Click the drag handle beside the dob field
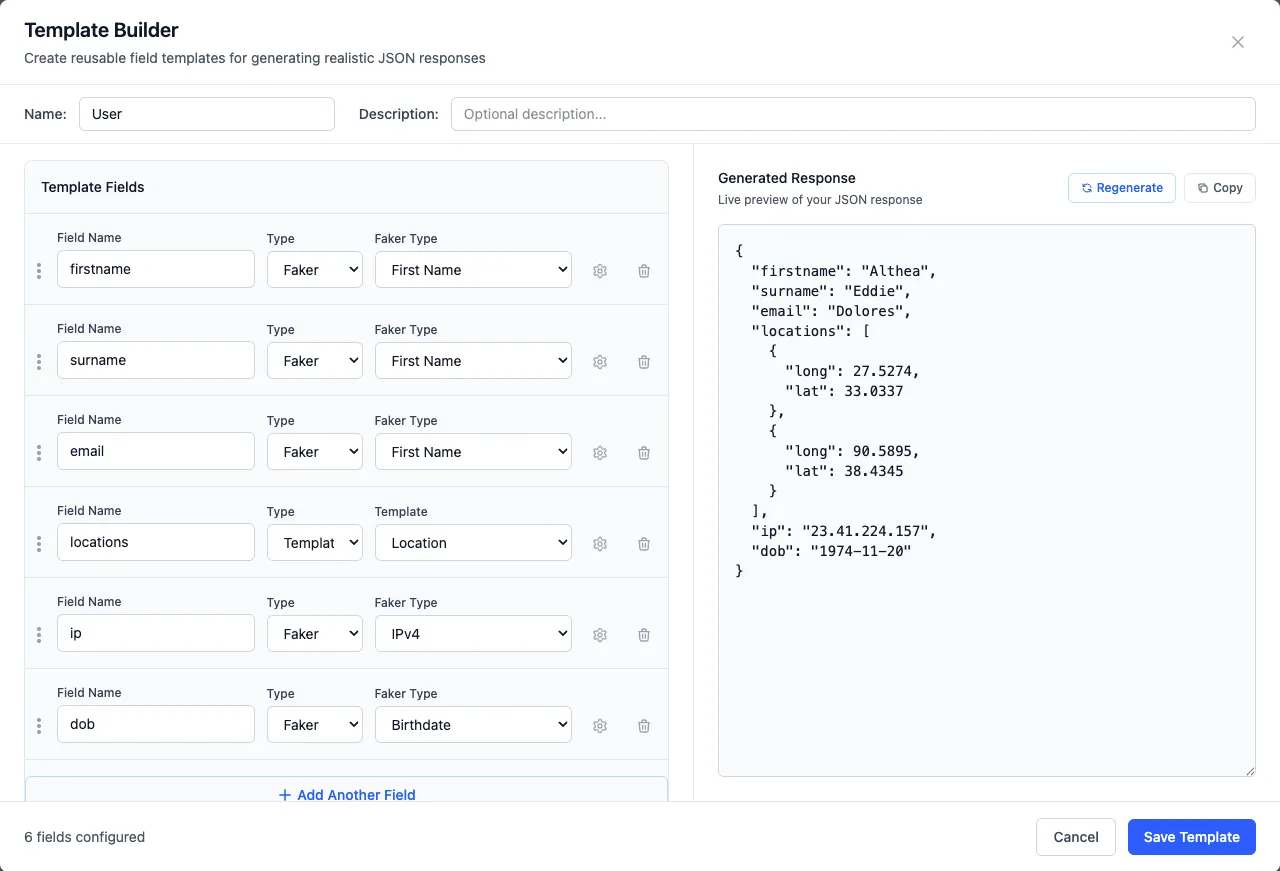Image resolution: width=1280 pixels, height=871 pixels. pyautogui.click(x=39, y=725)
